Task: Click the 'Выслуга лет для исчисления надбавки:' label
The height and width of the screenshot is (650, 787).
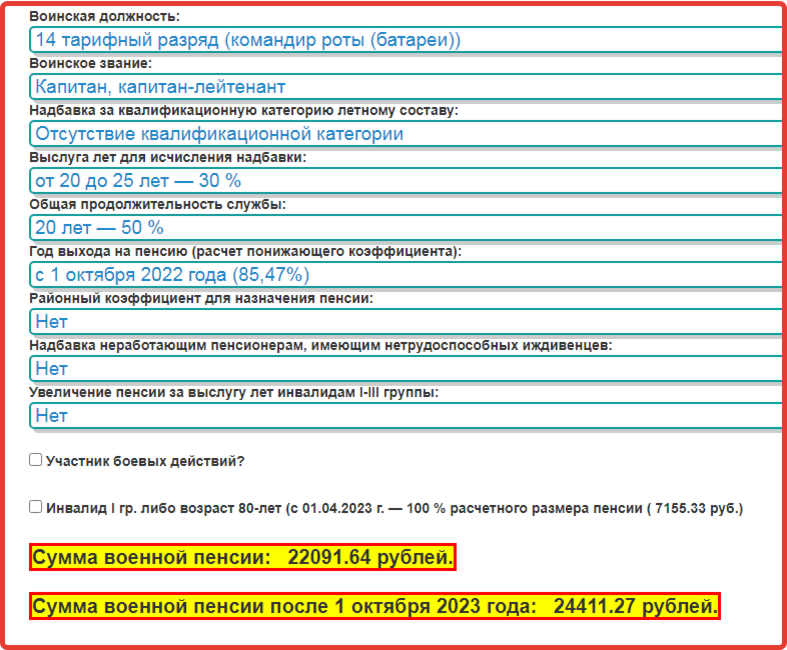Action: [168, 157]
